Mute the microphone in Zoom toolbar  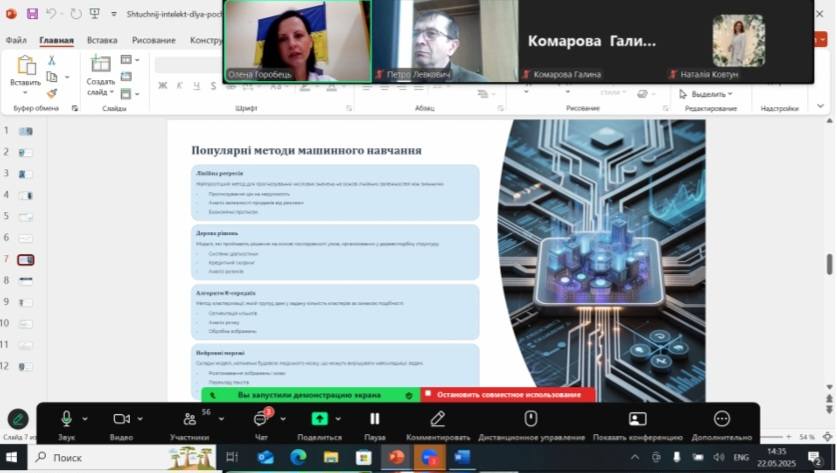coord(66,419)
